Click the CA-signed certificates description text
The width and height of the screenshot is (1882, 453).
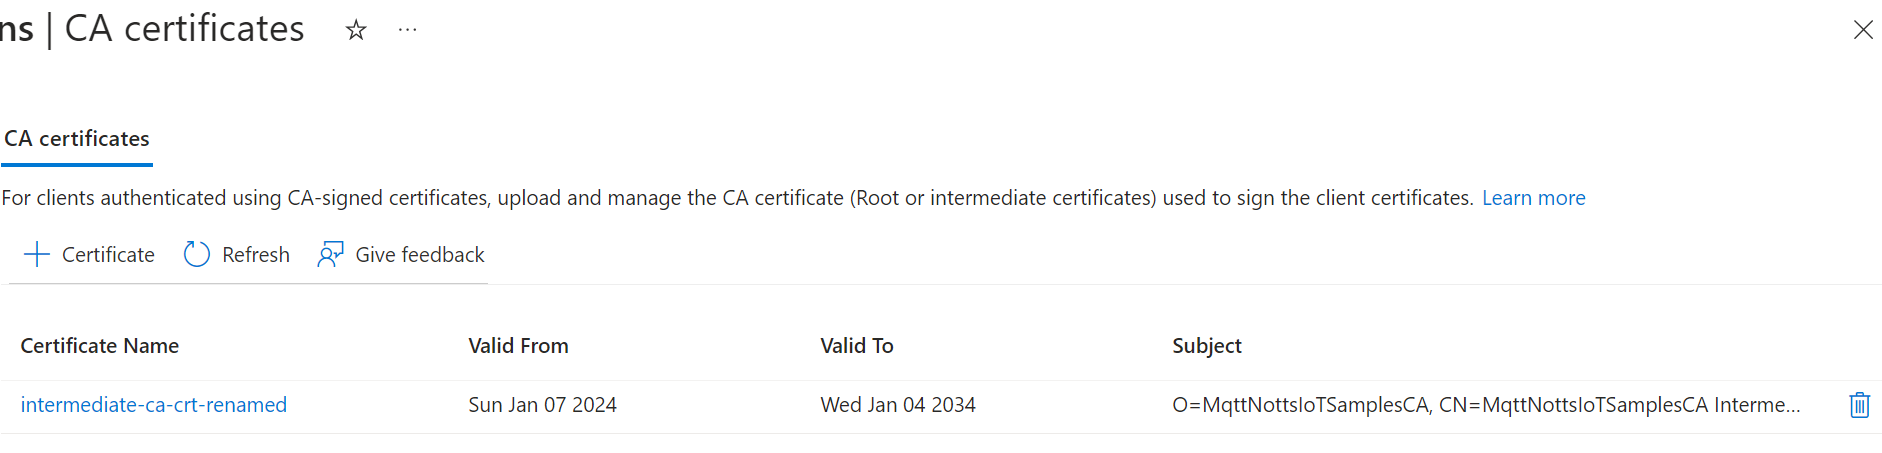coord(737,198)
